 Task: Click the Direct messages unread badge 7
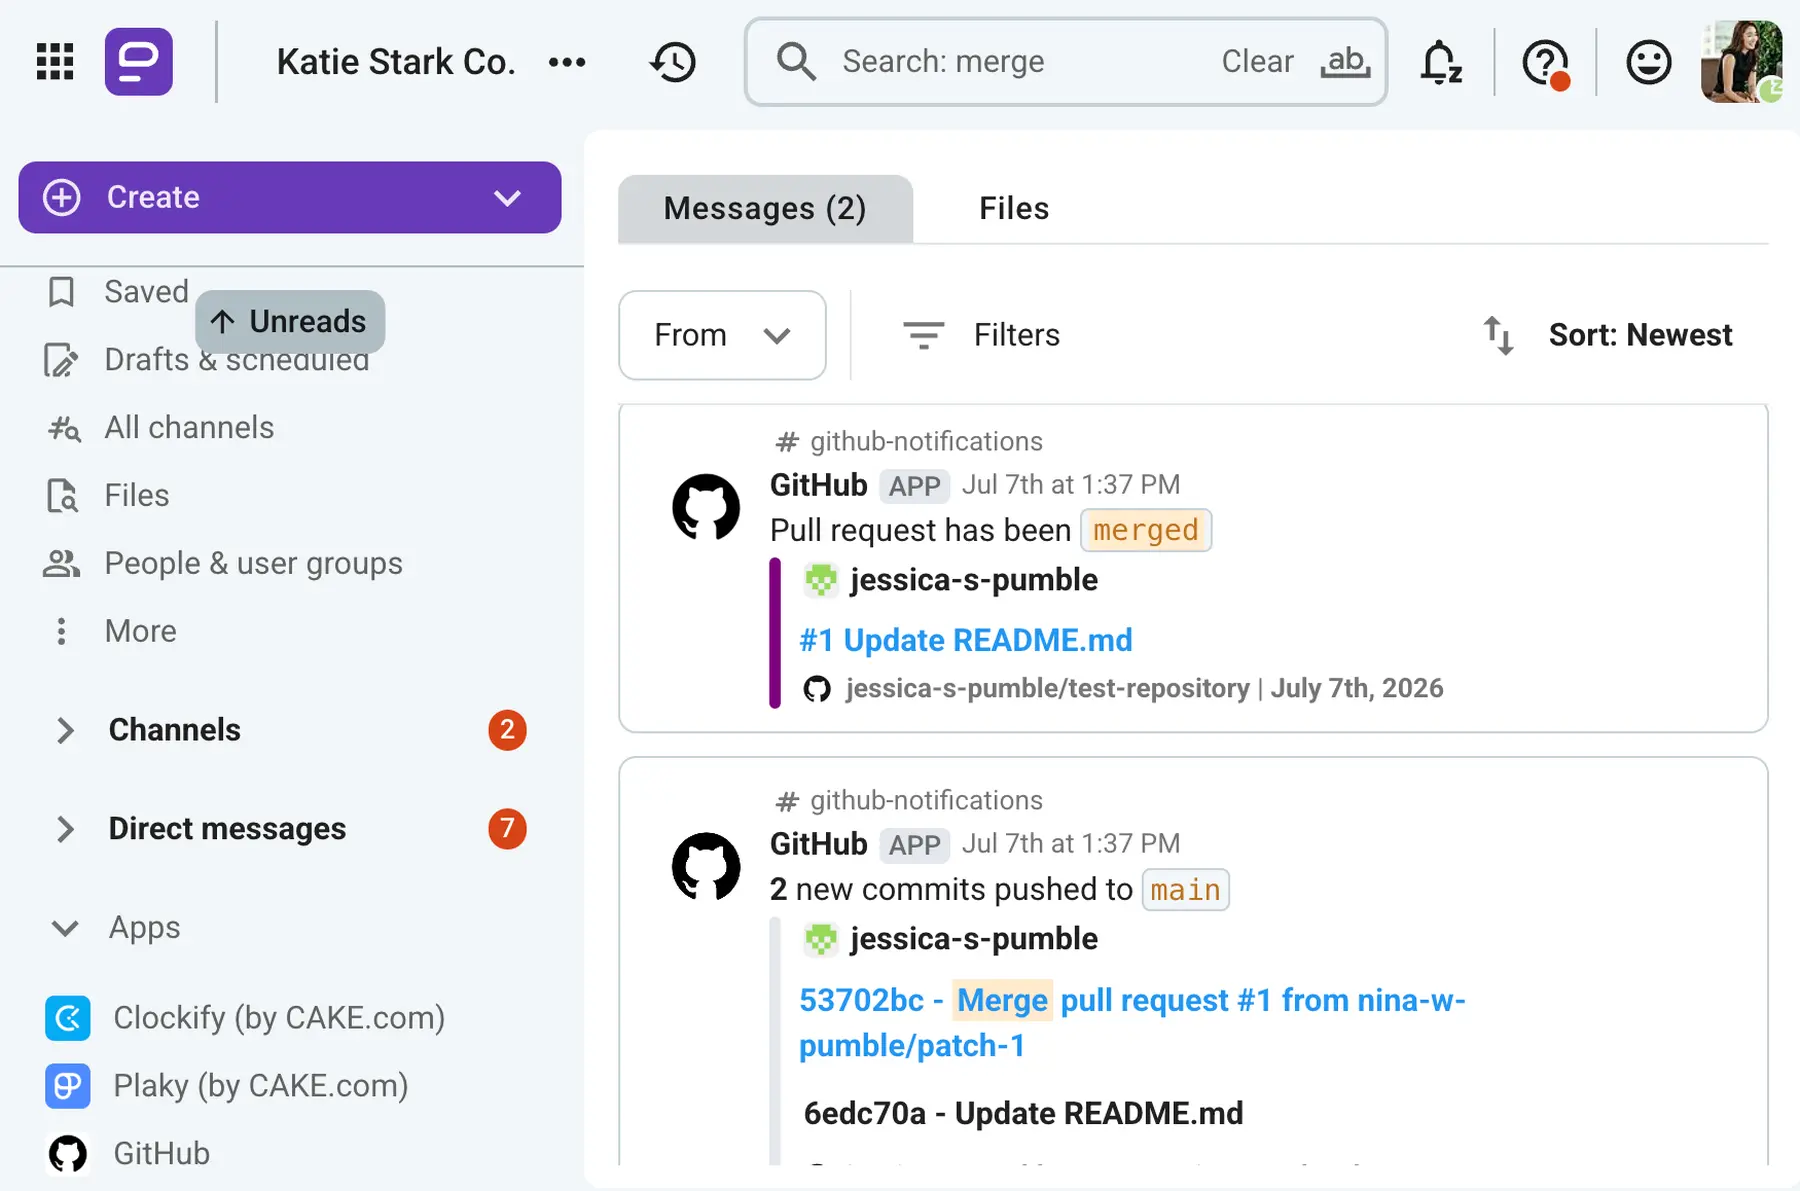tap(507, 829)
